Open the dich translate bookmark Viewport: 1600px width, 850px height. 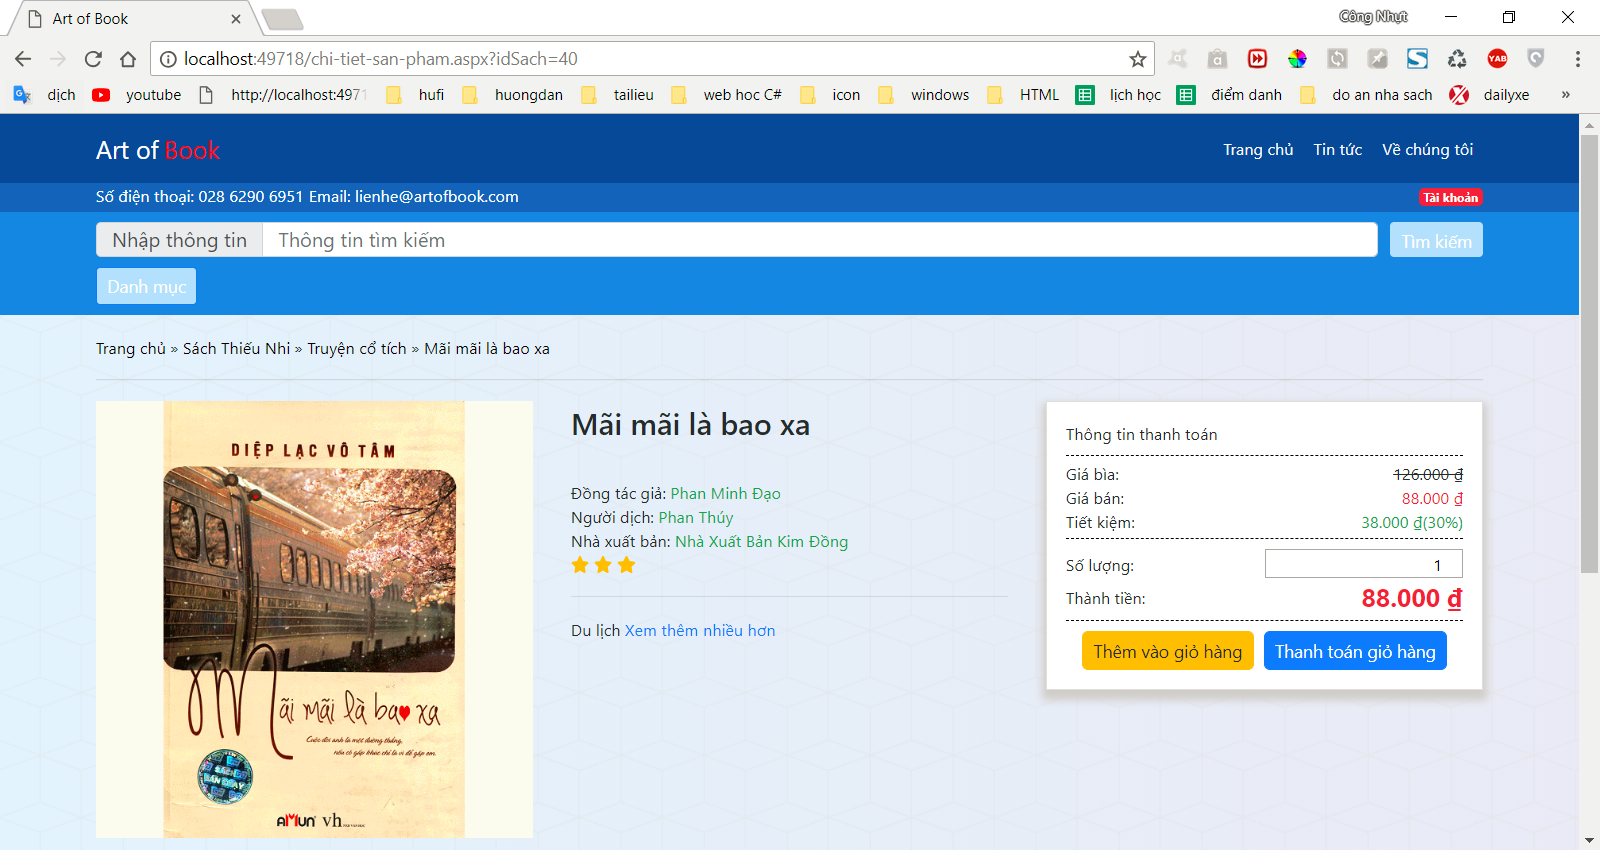(45, 95)
